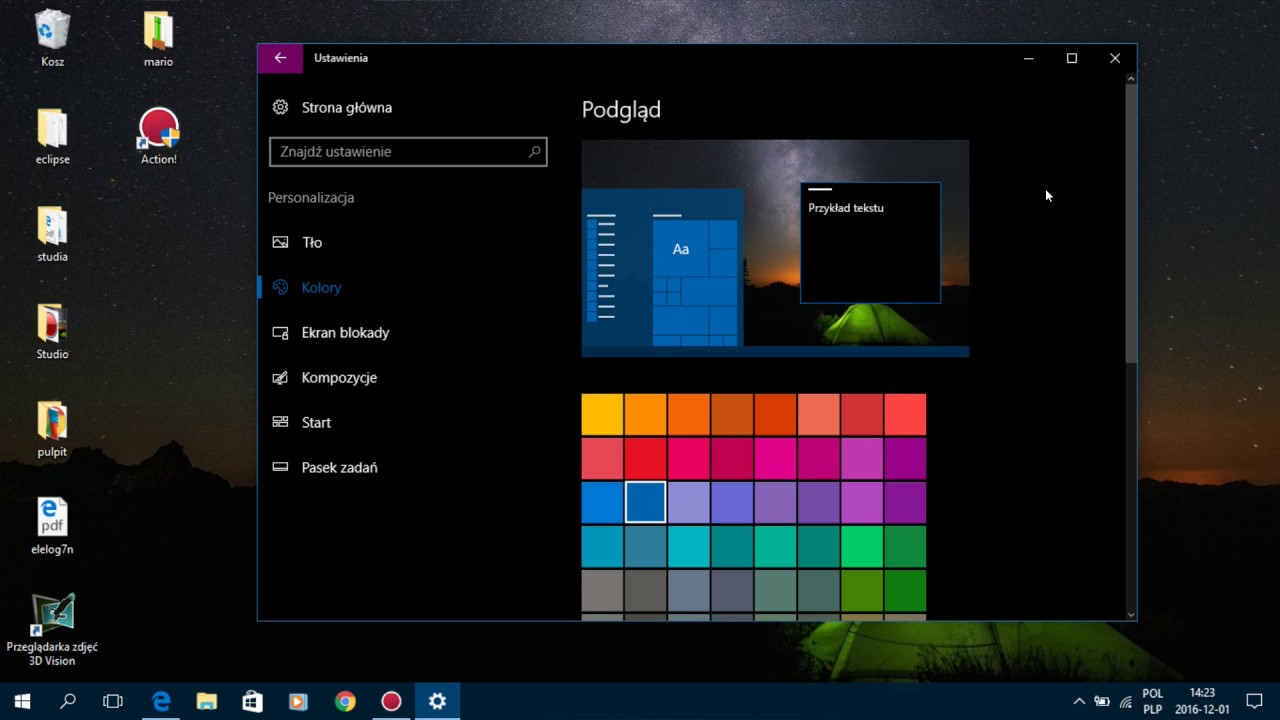Check the battery tray icon
Screen dimensions: 1280x720
tap(1102, 701)
